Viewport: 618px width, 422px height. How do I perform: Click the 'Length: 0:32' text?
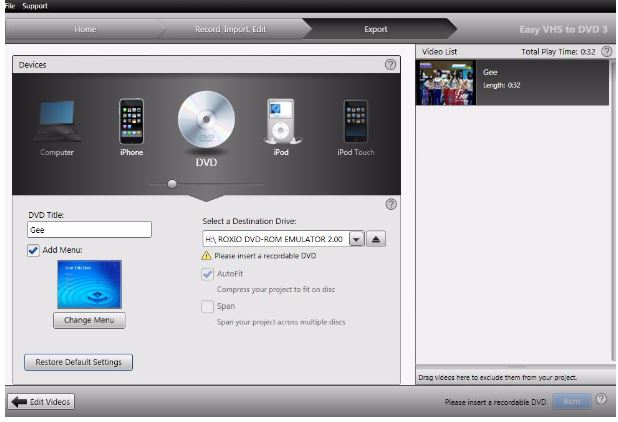pyautogui.click(x=502, y=85)
